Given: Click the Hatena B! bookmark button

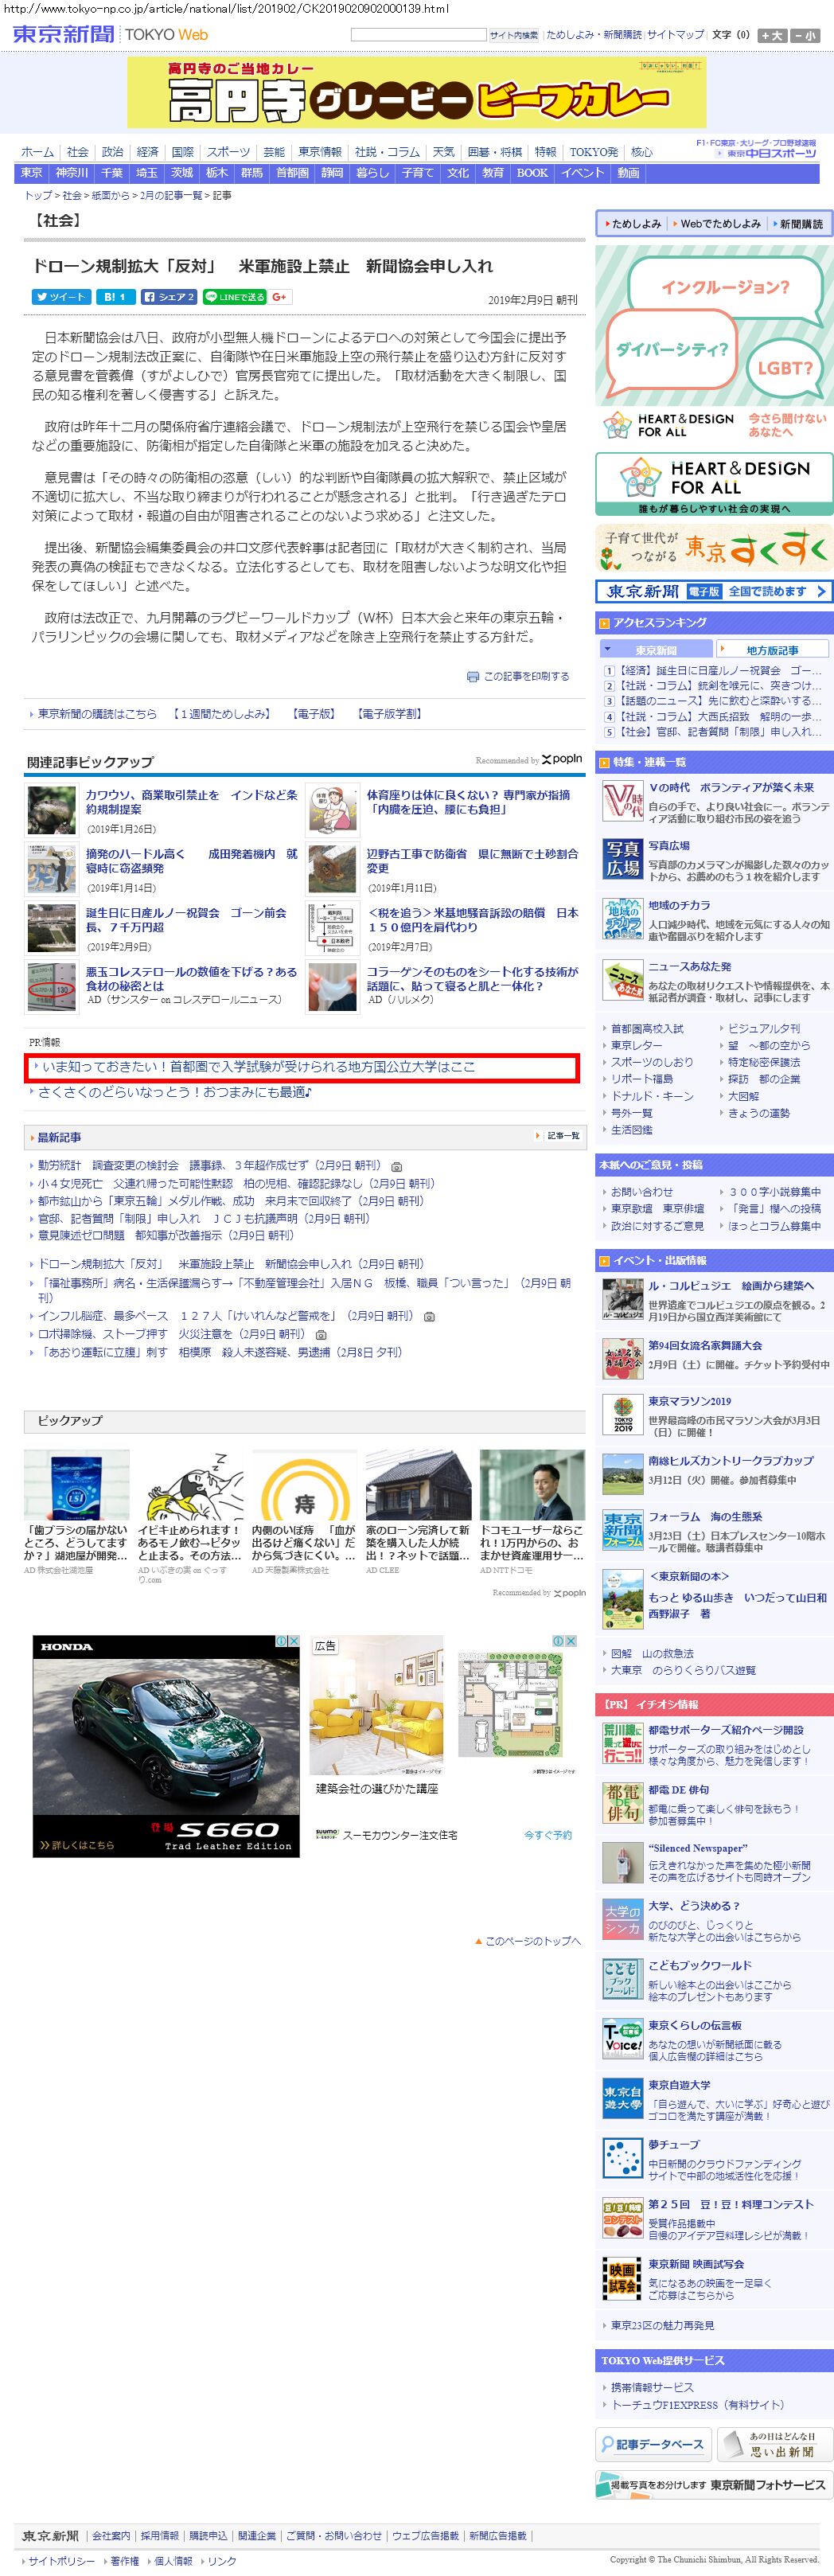Looking at the screenshot, I should pos(115,297).
